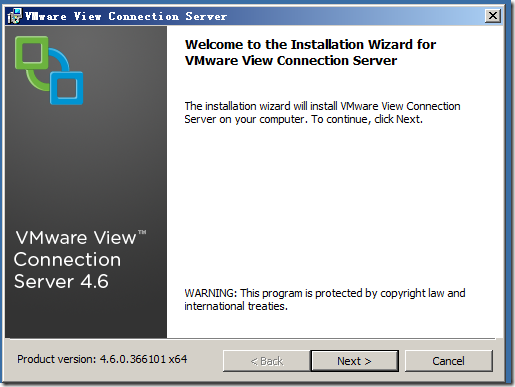The height and width of the screenshot is (387, 515).
Task: Click the copyright WARNING text
Action: pos(325,299)
